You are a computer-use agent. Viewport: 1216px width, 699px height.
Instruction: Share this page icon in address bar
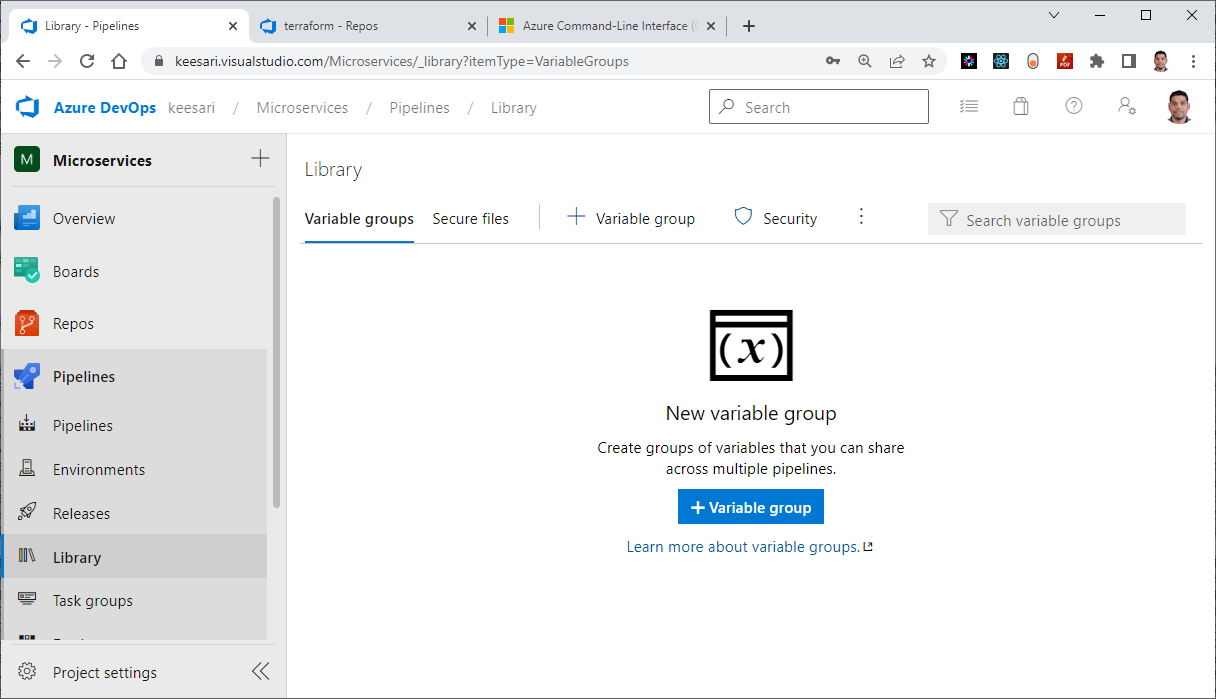pos(897,61)
